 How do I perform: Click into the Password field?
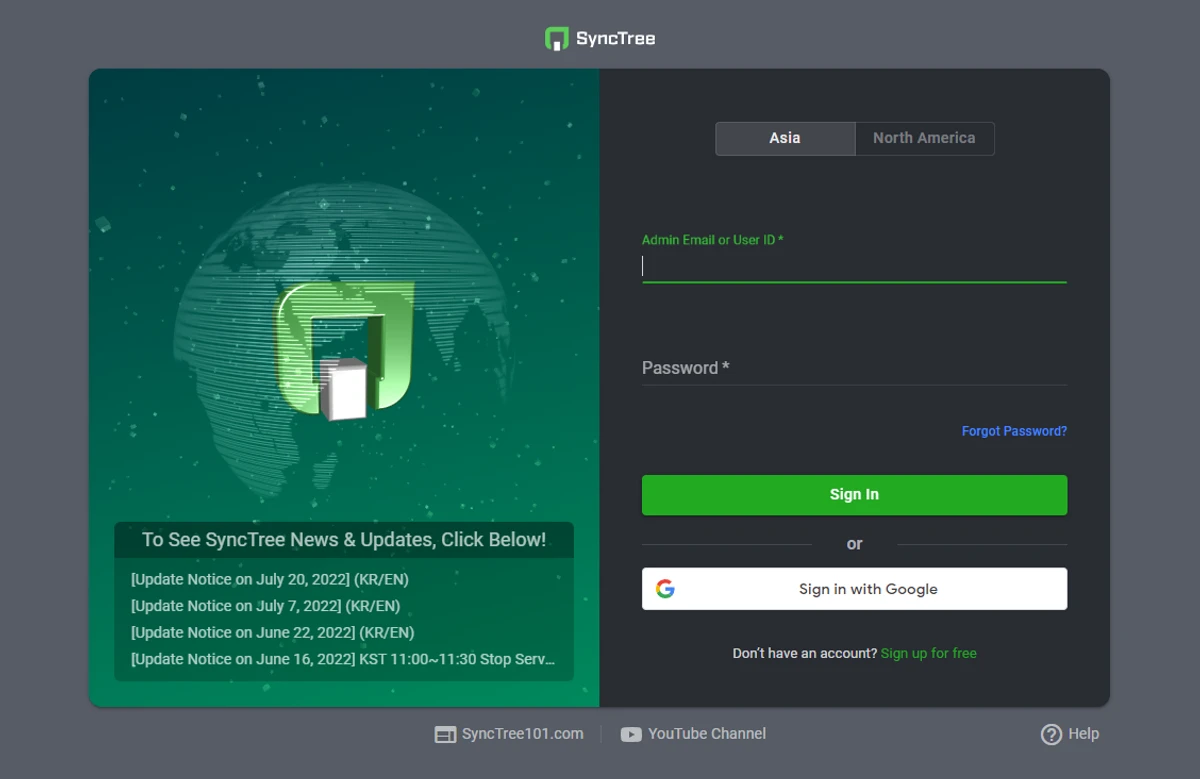tap(854, 368)
